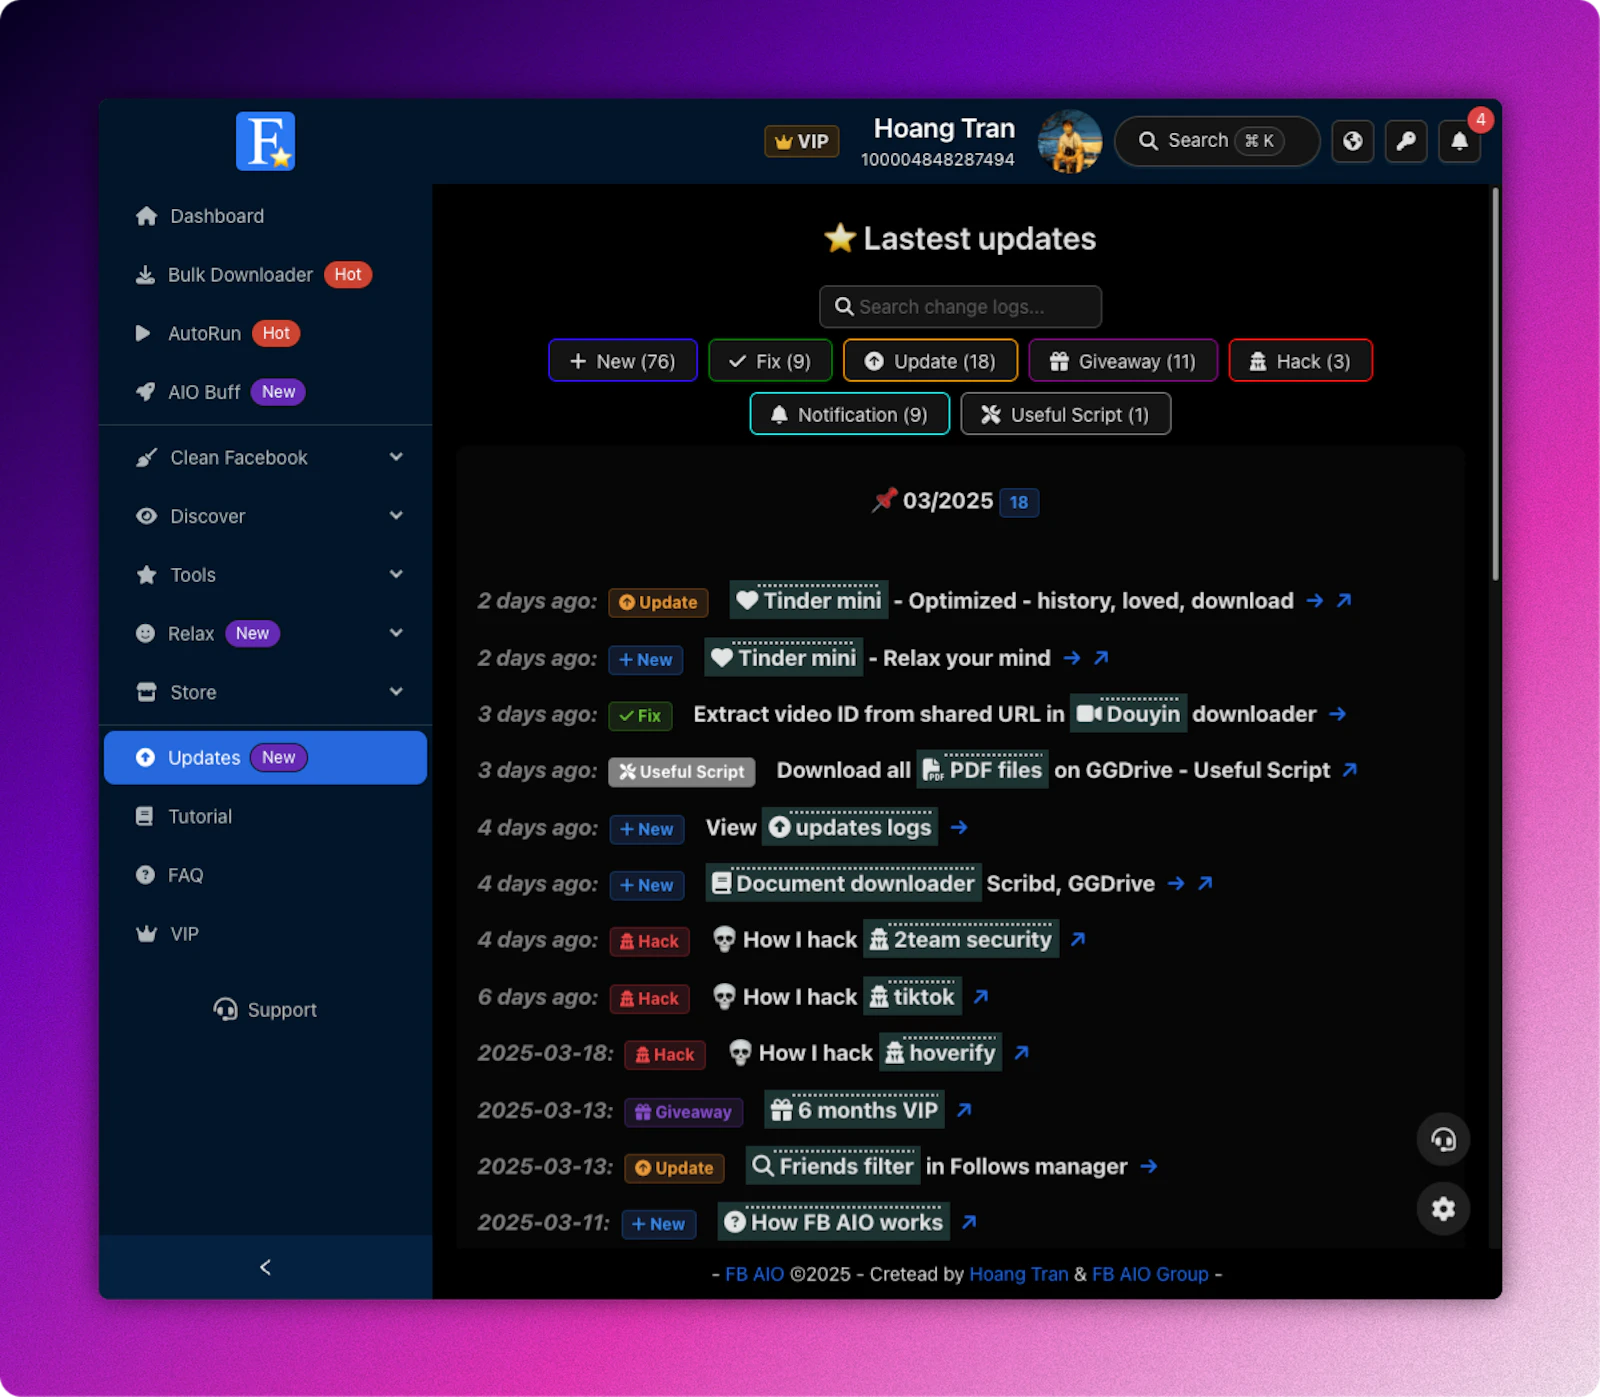Open the floating settings gear button
1600x1397 pixels.
1443,1208
